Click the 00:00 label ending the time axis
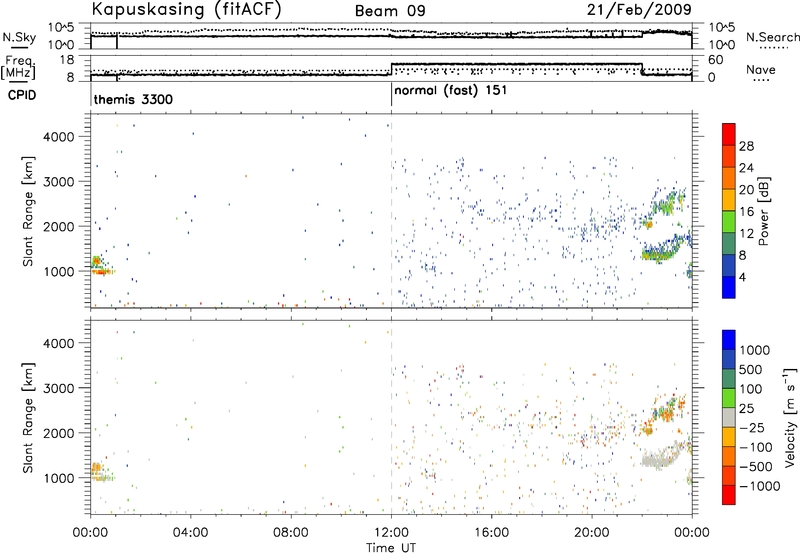This screenshot has height=554, width=800. click(692, 533)
